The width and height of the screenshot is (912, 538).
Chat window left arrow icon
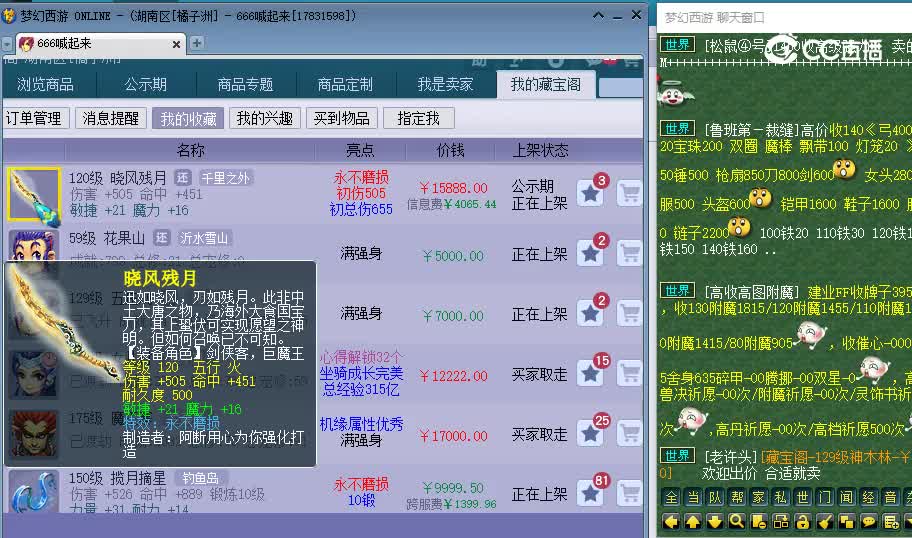(671, 522)
